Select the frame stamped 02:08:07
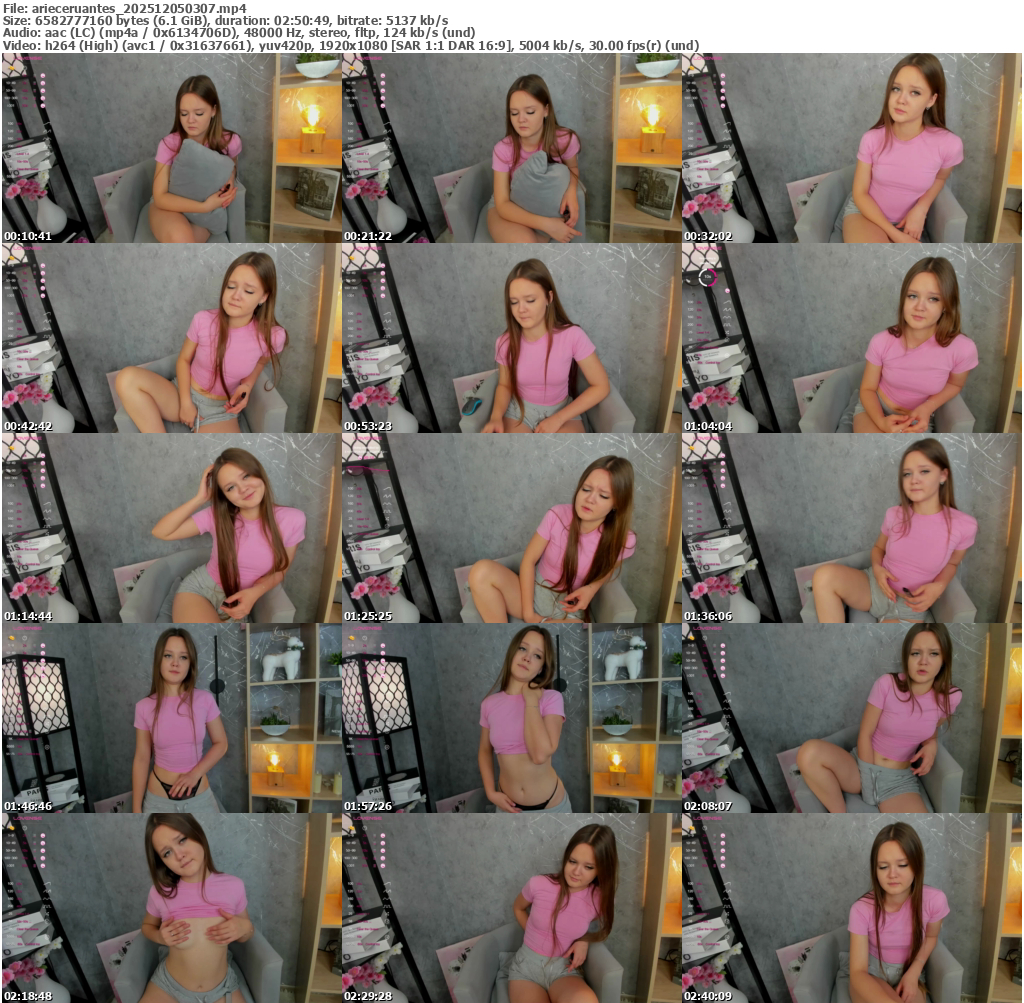The height and width of the screenshot is (1003, 1024). pos(852,718)
